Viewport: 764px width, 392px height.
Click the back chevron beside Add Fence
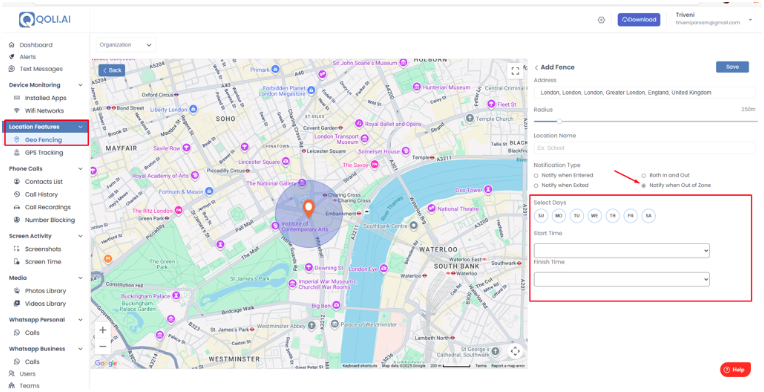pyautogui.click(x=536, y=68)
